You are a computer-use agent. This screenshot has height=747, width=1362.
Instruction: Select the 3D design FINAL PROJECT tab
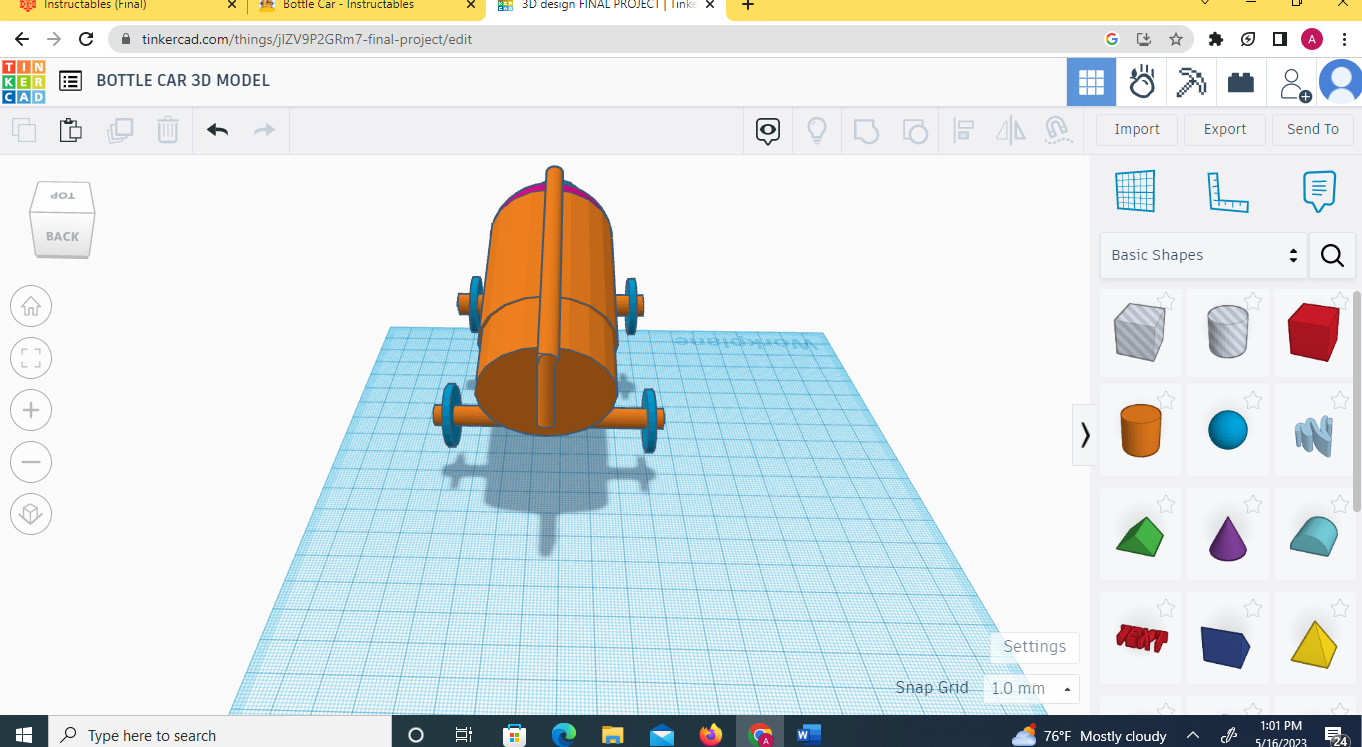point(606,6)
